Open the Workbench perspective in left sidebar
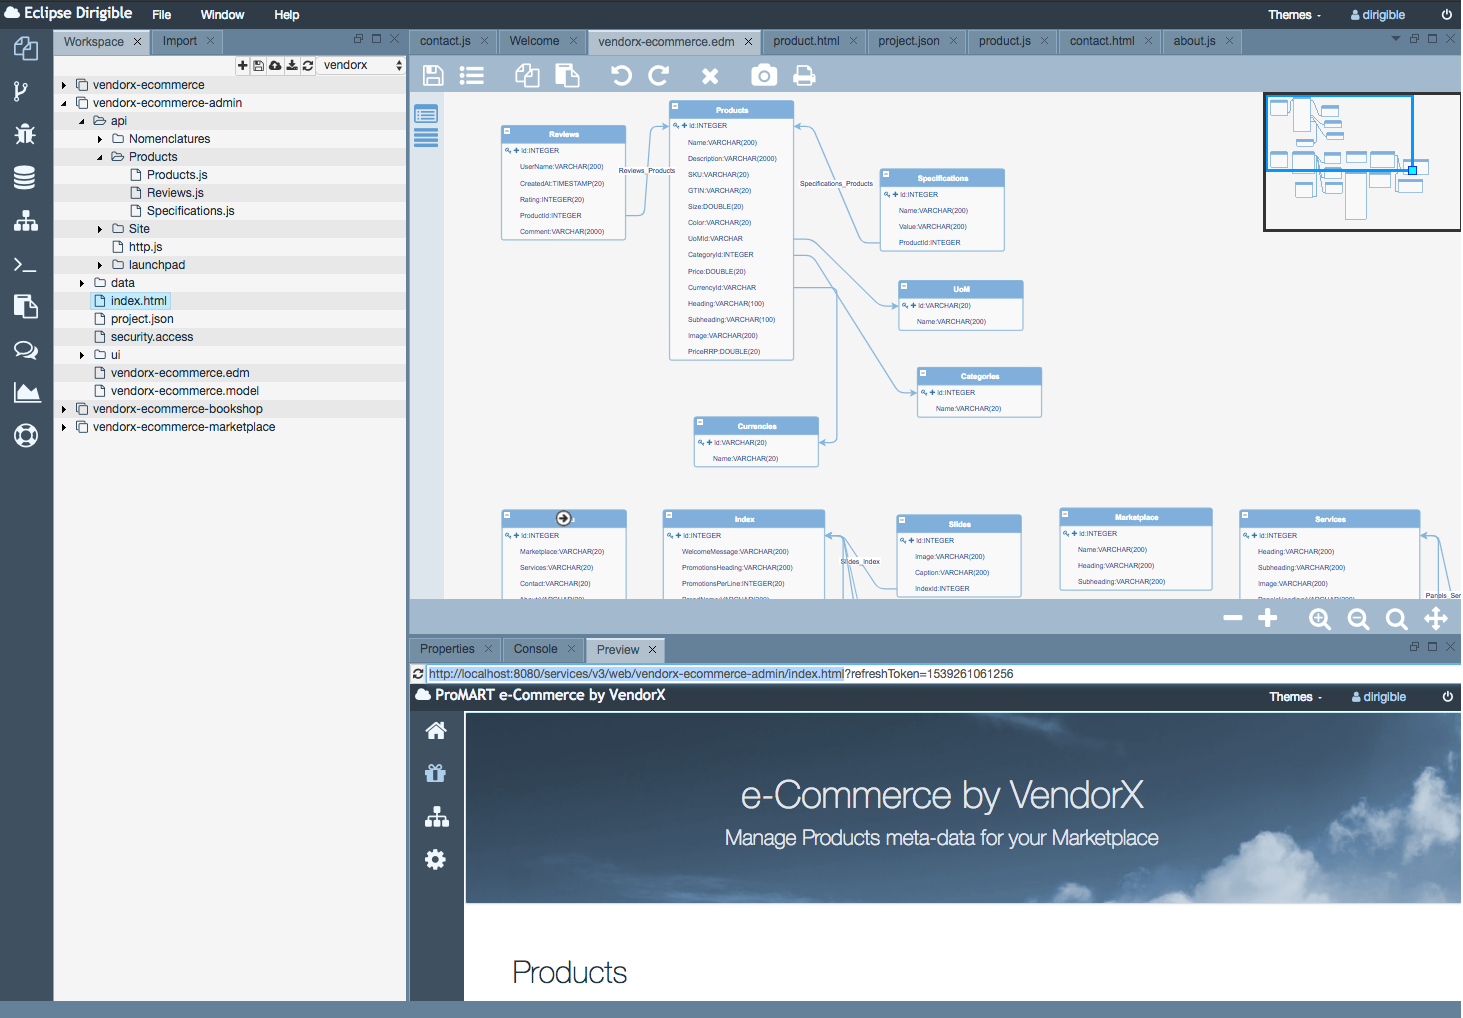 (26, 48)
